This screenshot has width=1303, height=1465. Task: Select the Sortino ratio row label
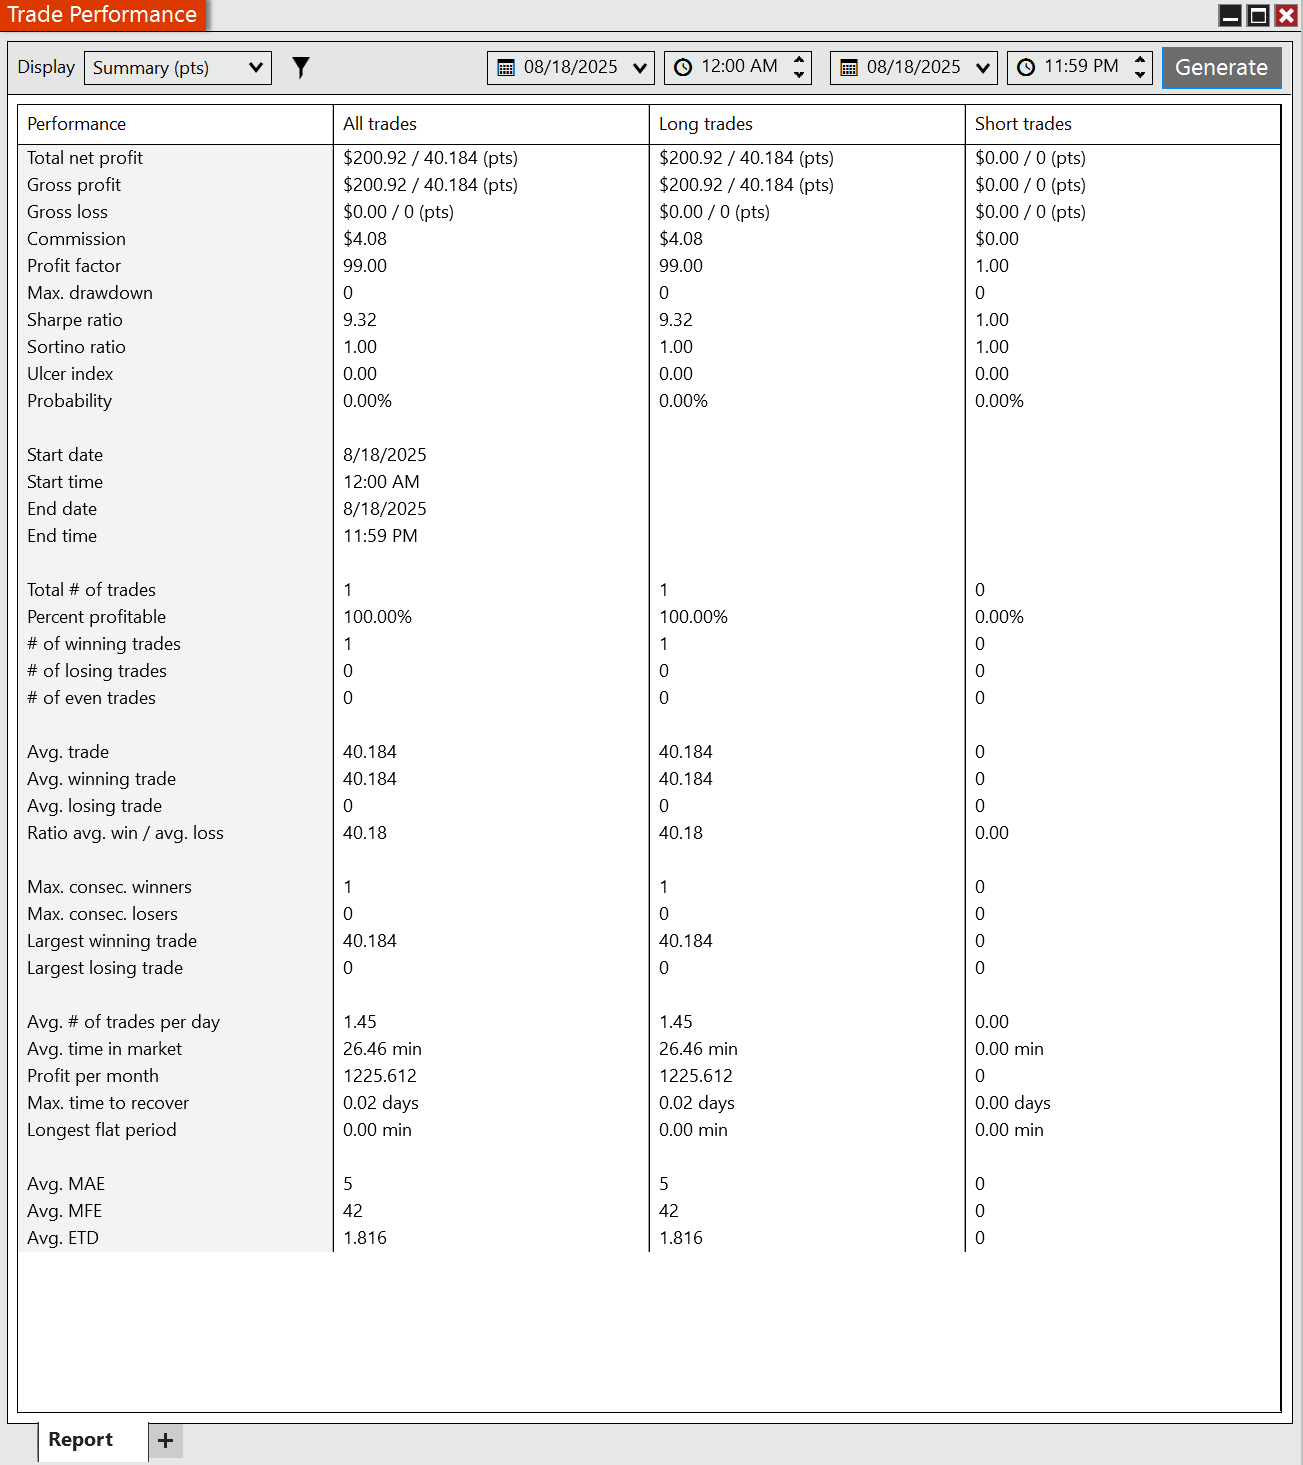(76, 347)
